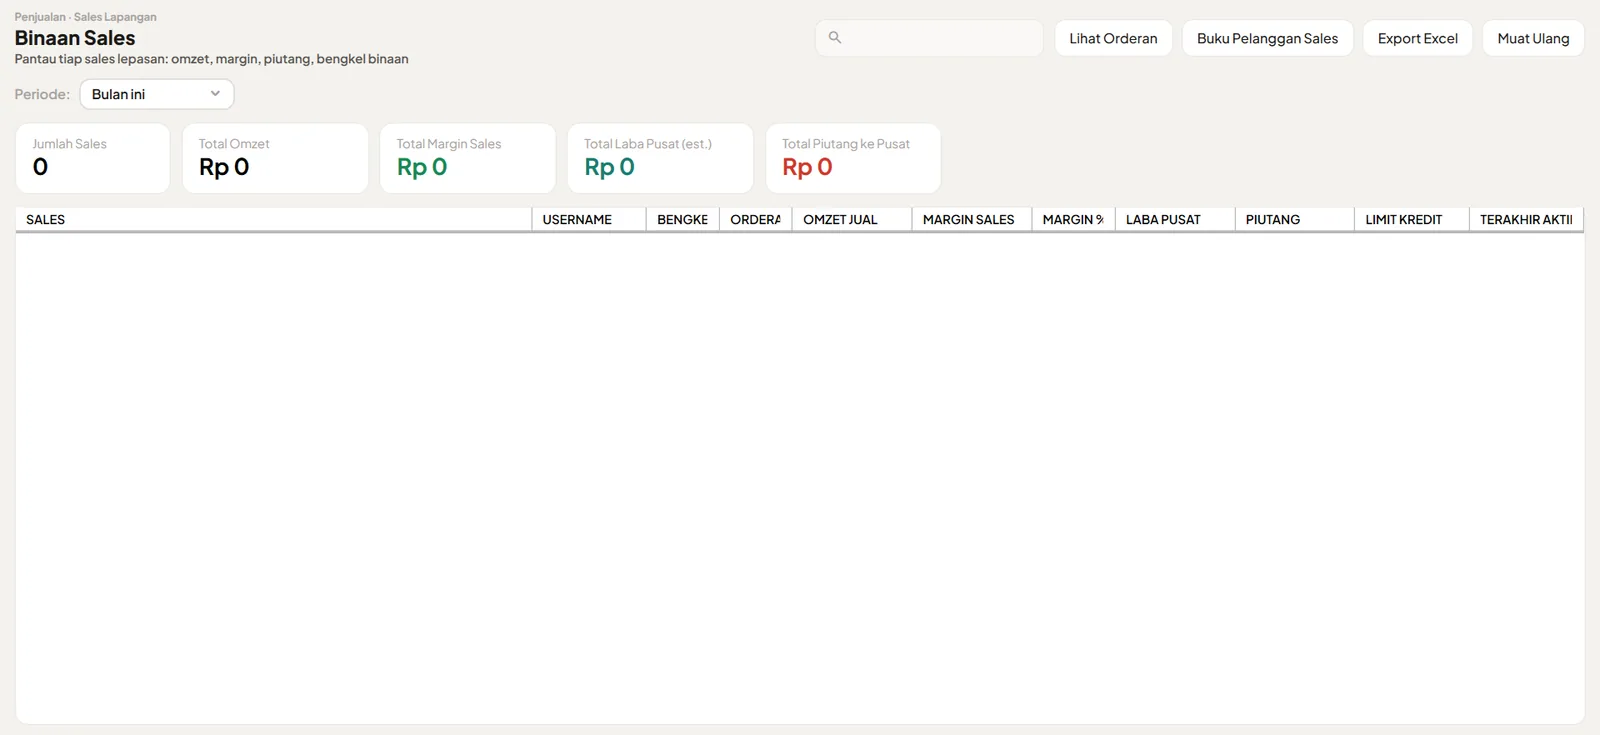Focus the search input field

(x=929, y=38)
